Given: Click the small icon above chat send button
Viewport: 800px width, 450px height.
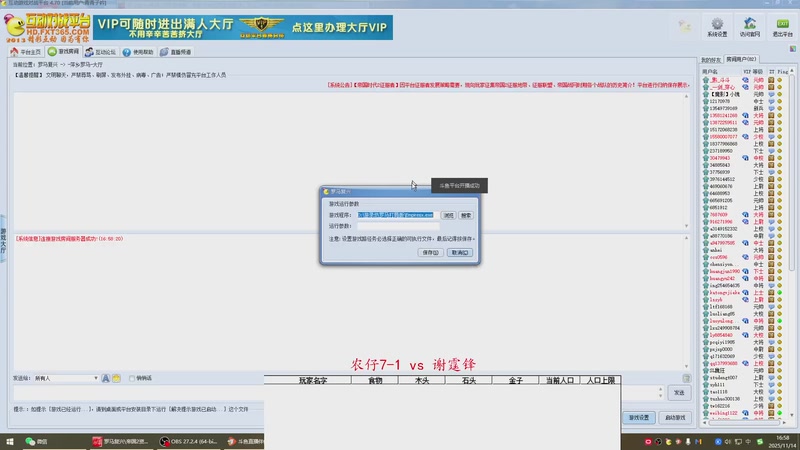Looking at the screenshot, I should point(687,378).
